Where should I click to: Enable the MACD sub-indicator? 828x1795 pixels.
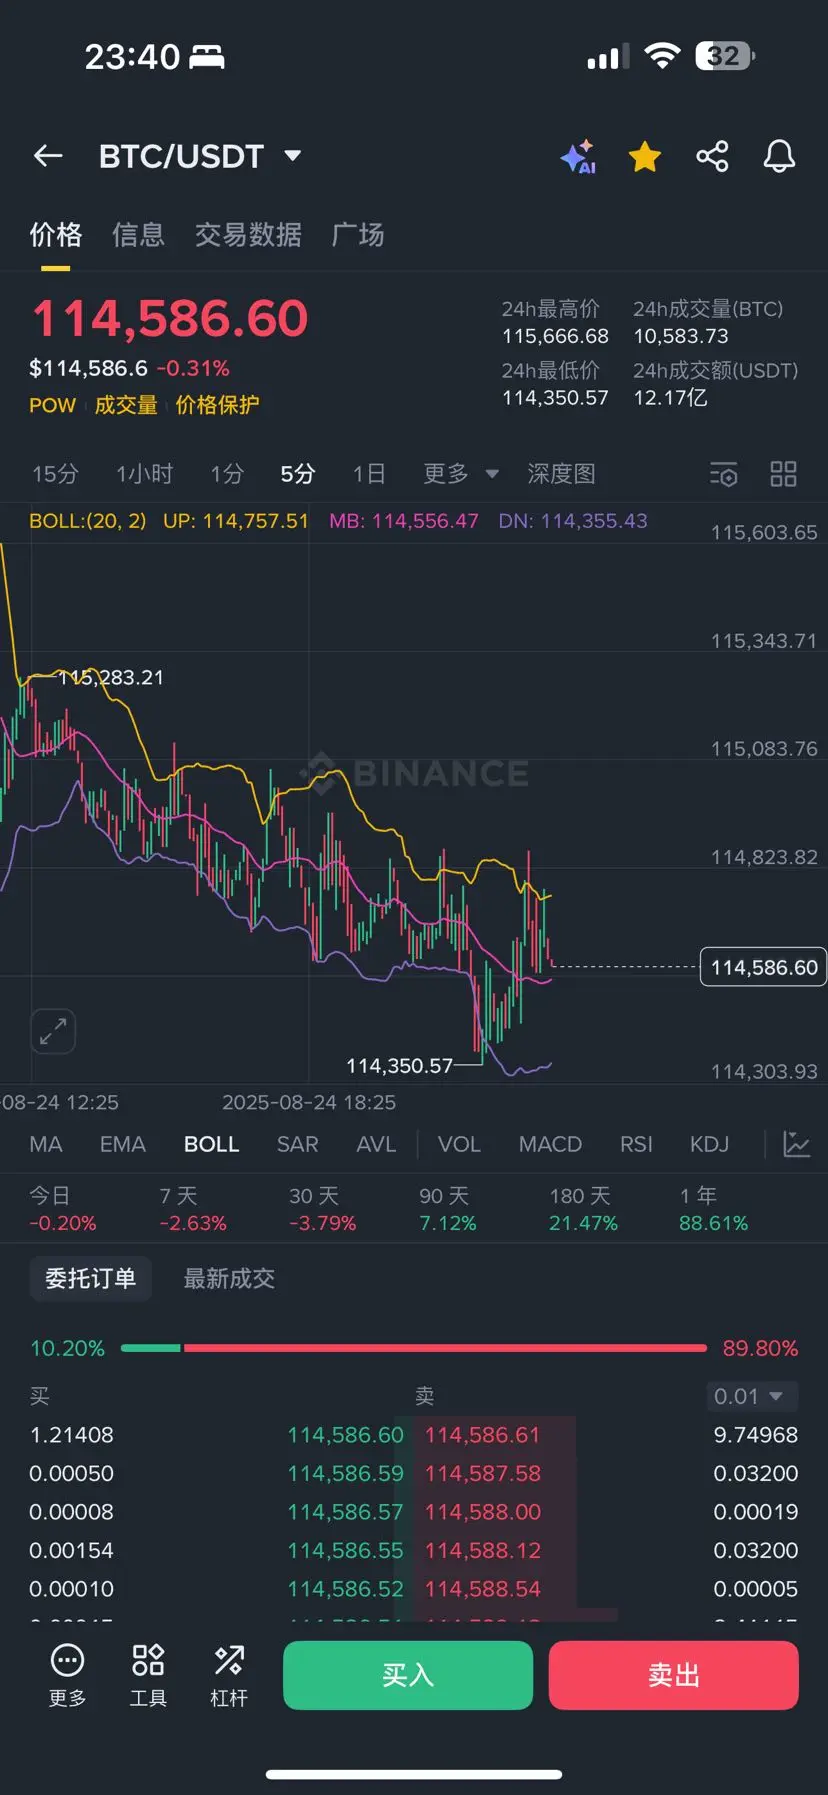[550, 1144]
